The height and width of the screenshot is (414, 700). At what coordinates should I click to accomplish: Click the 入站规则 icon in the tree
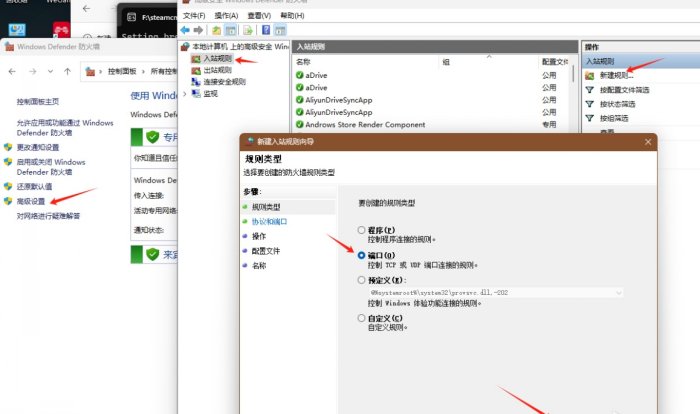(196, 59)
